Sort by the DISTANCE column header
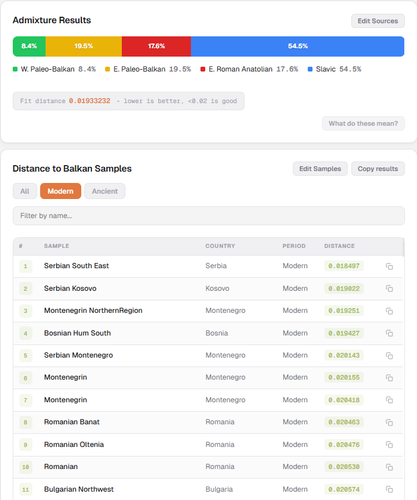Viewport: 417px width, 500px height. [339, 246]
